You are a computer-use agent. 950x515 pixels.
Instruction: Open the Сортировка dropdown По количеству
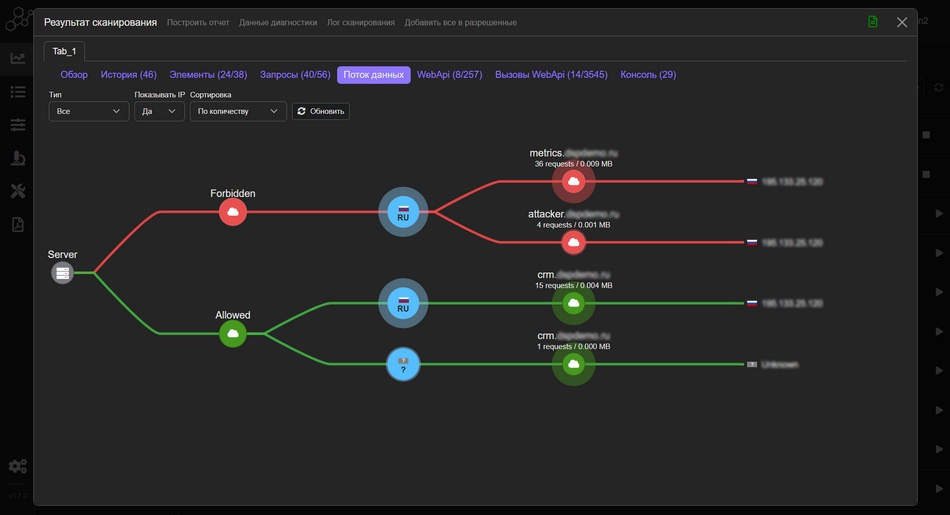[238, 111]
